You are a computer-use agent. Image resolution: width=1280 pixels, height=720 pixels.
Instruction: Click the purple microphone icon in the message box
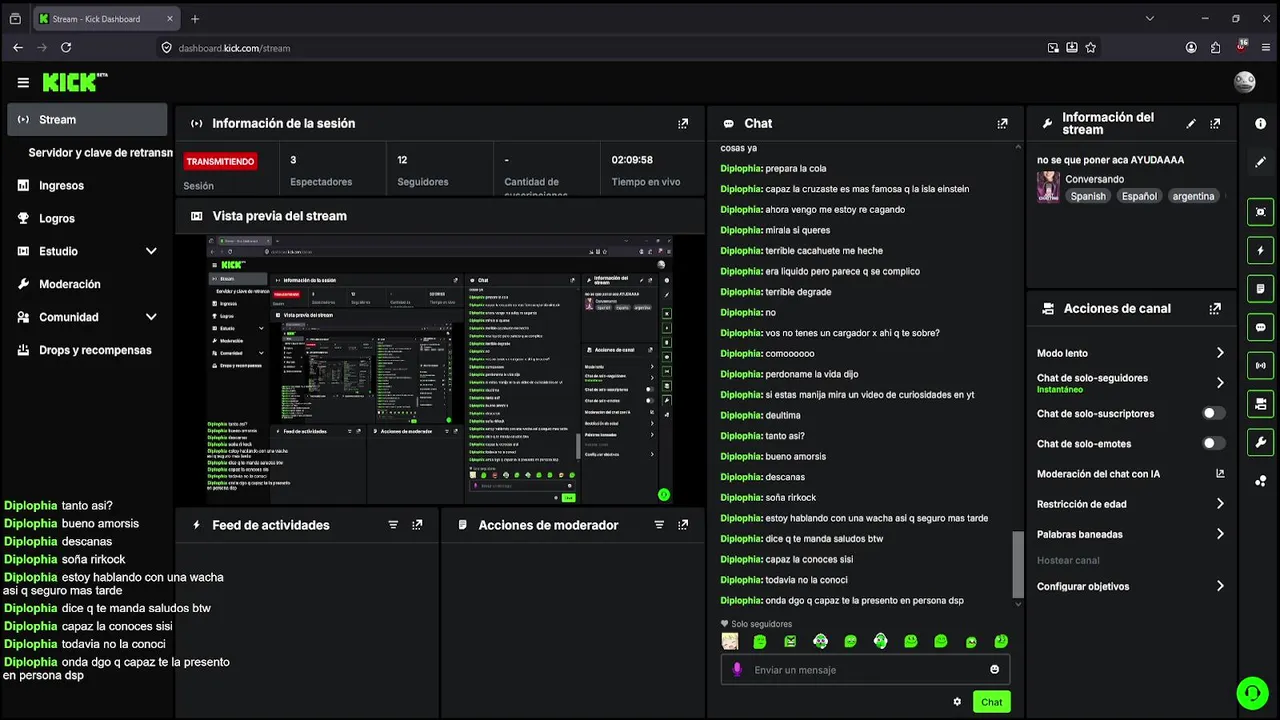(738, 670)
